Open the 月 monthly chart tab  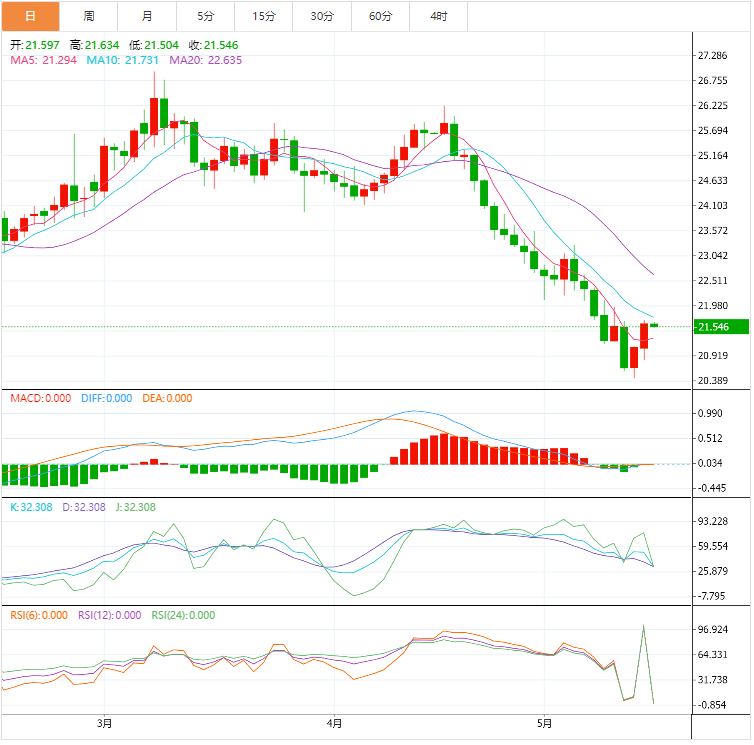point(147,16)
